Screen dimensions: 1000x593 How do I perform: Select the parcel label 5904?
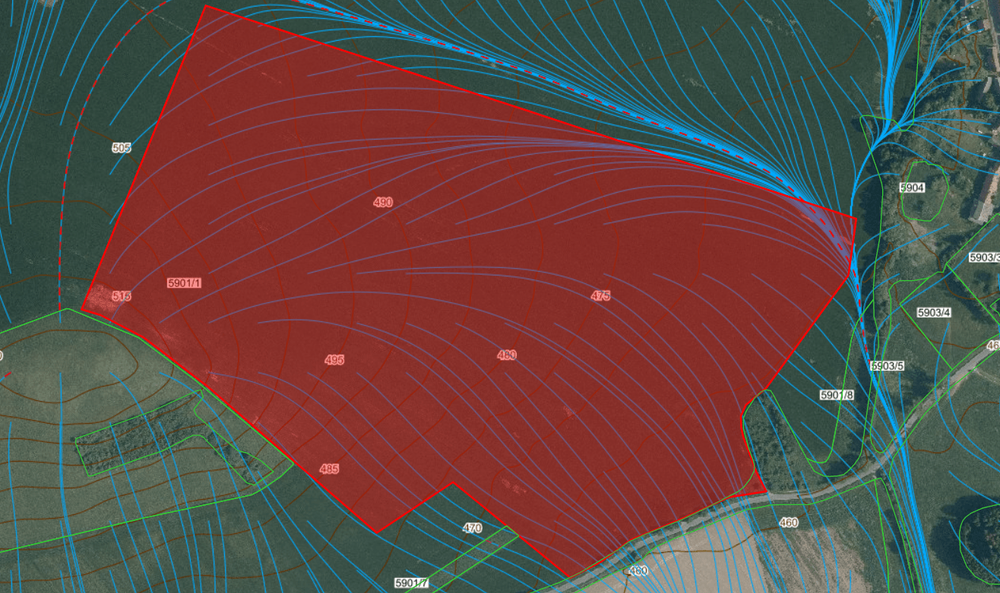tap(912, 187)
